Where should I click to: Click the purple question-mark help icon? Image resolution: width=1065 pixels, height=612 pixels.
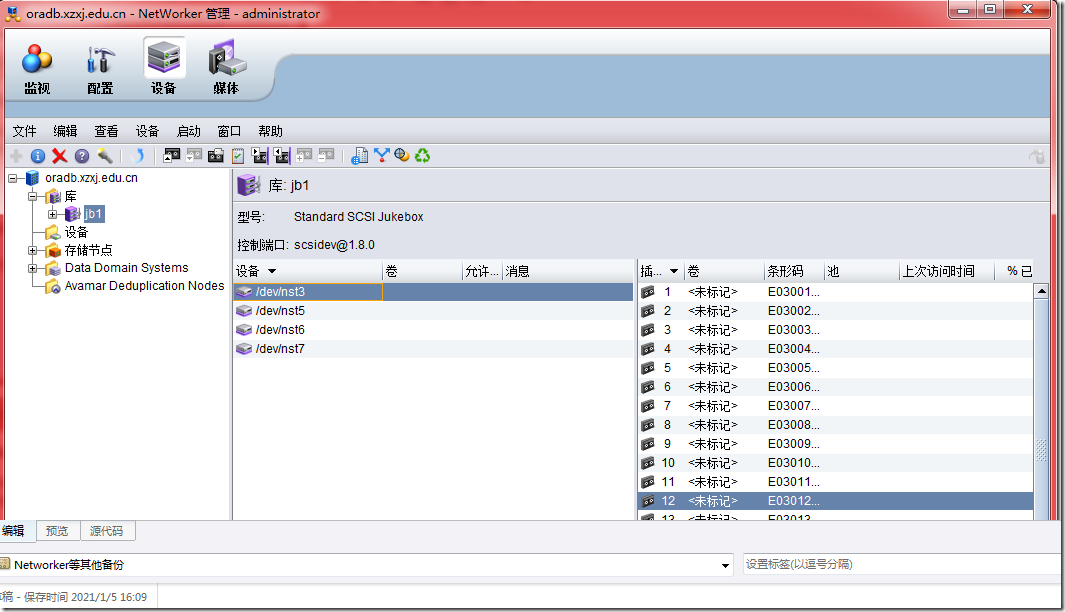point(82,156)
